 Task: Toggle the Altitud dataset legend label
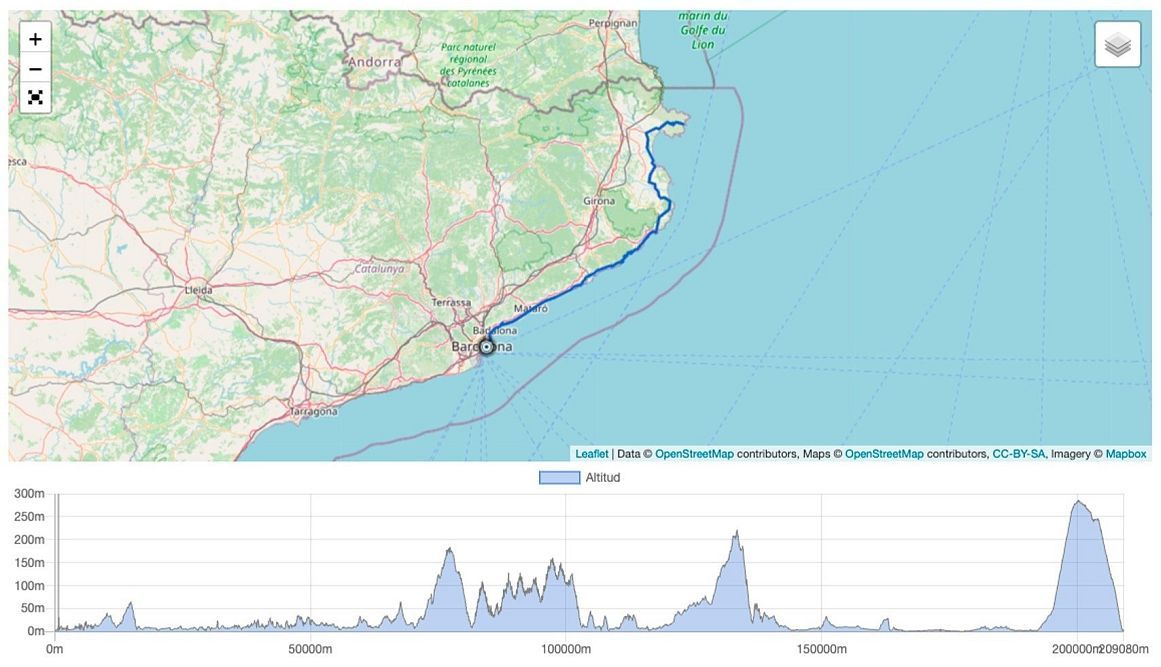tap(602, 478)
